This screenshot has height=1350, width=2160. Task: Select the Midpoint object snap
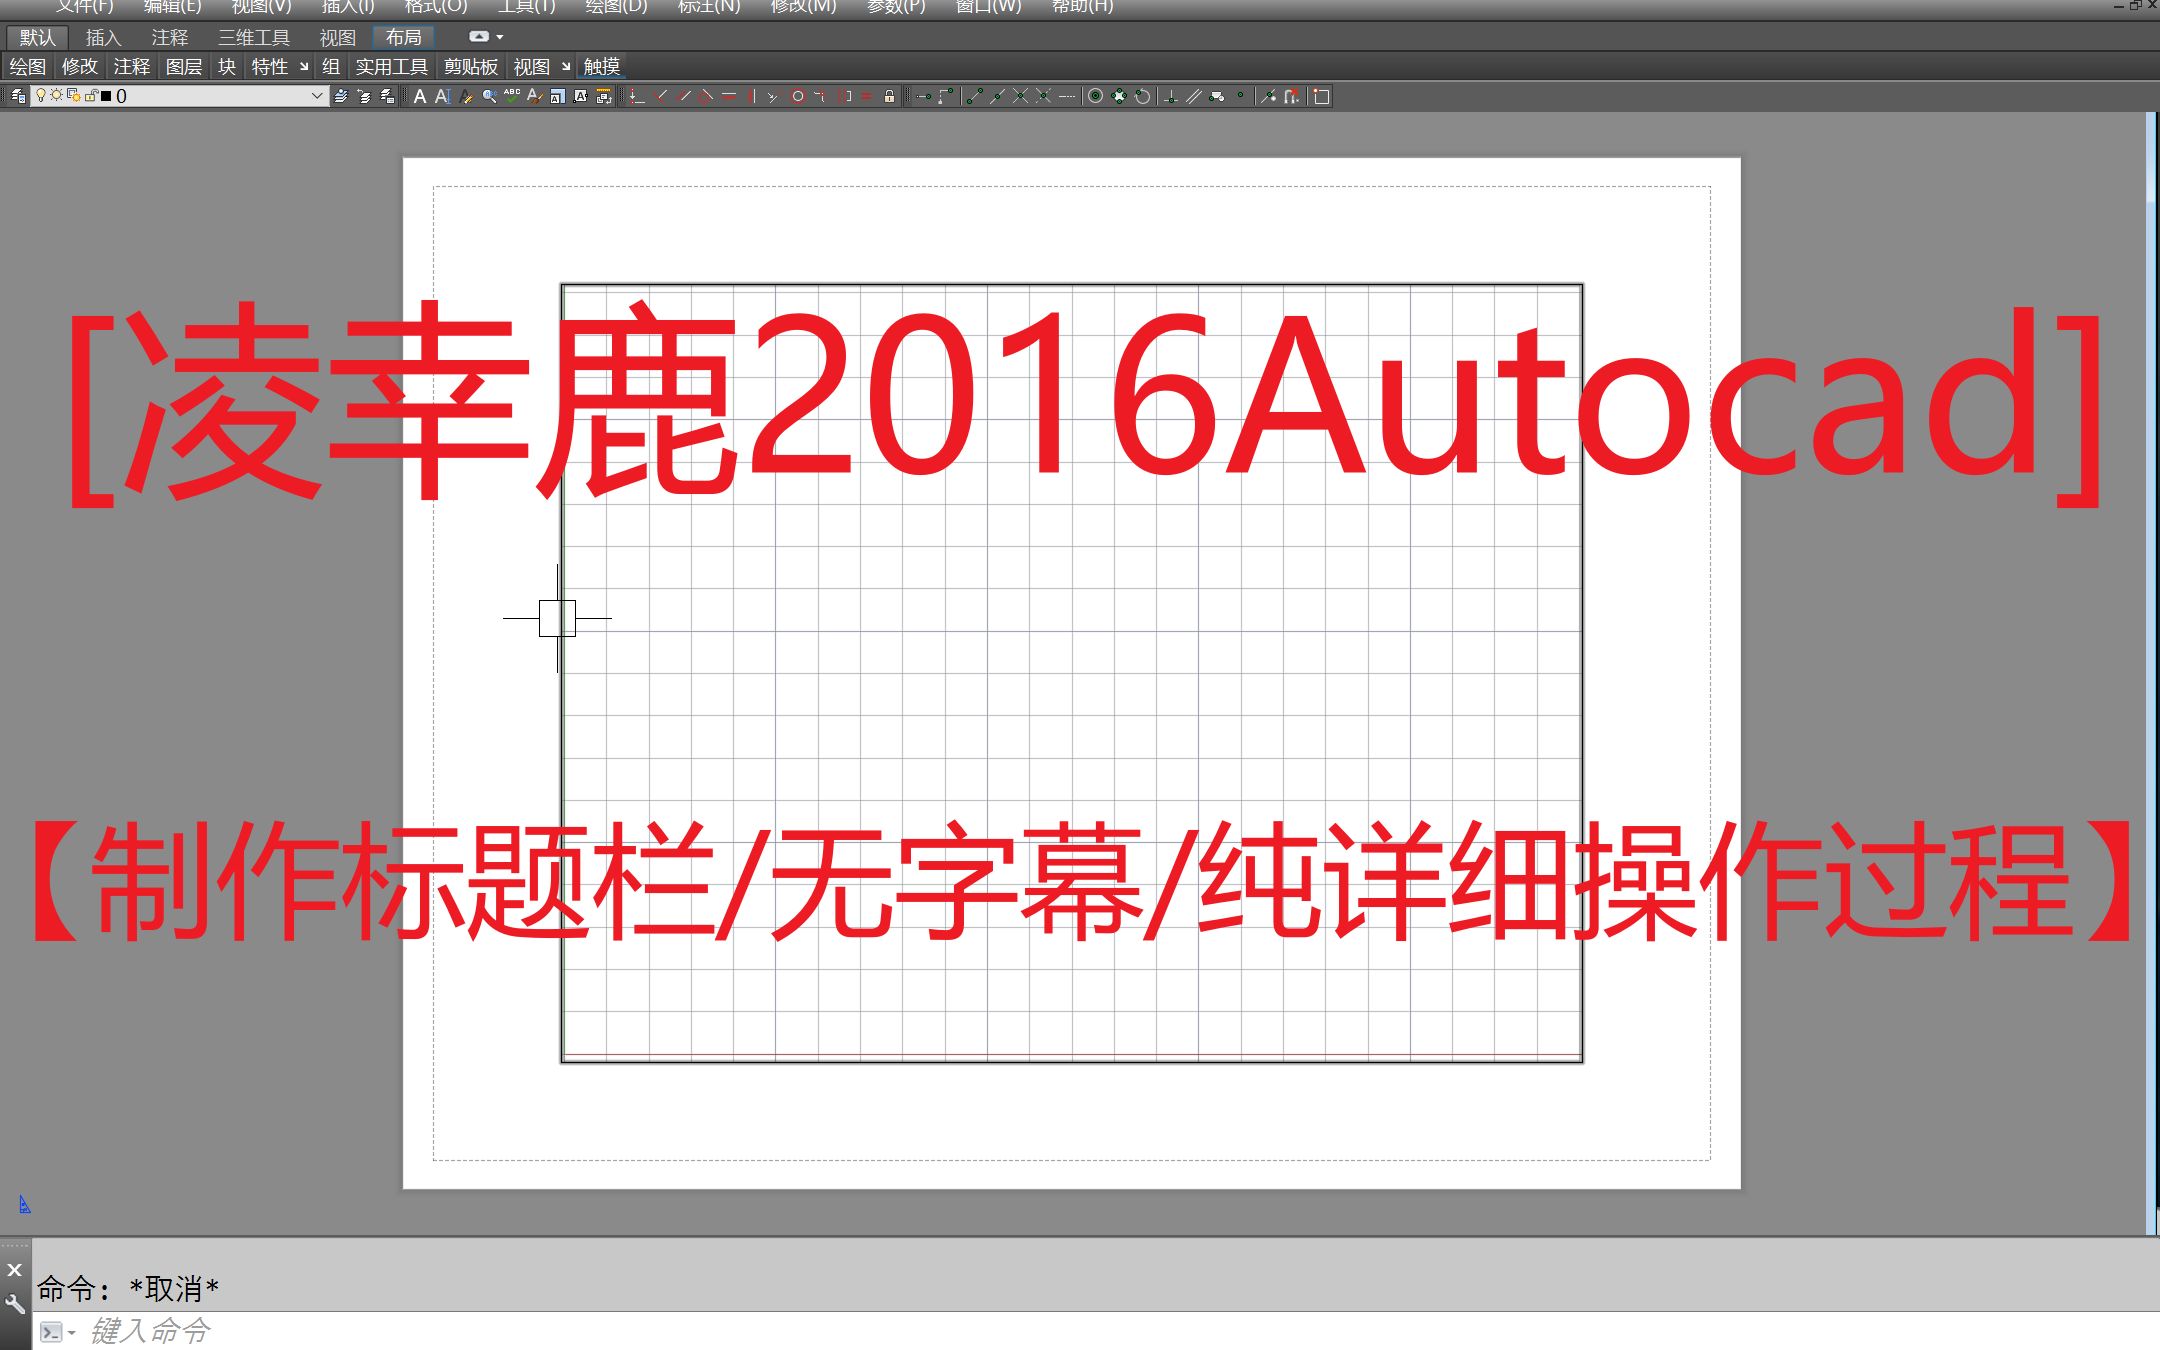coord(998,96)
